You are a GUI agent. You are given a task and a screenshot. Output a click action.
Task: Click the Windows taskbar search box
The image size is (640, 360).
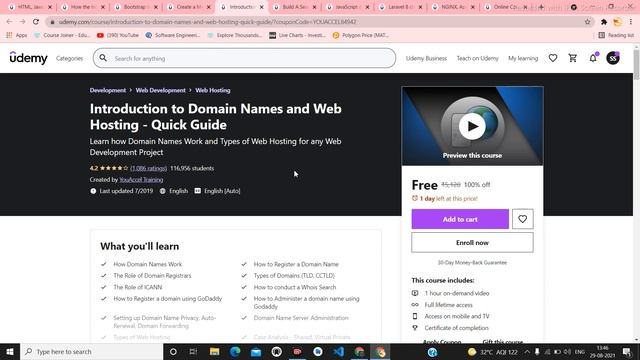tap(92, 351)
